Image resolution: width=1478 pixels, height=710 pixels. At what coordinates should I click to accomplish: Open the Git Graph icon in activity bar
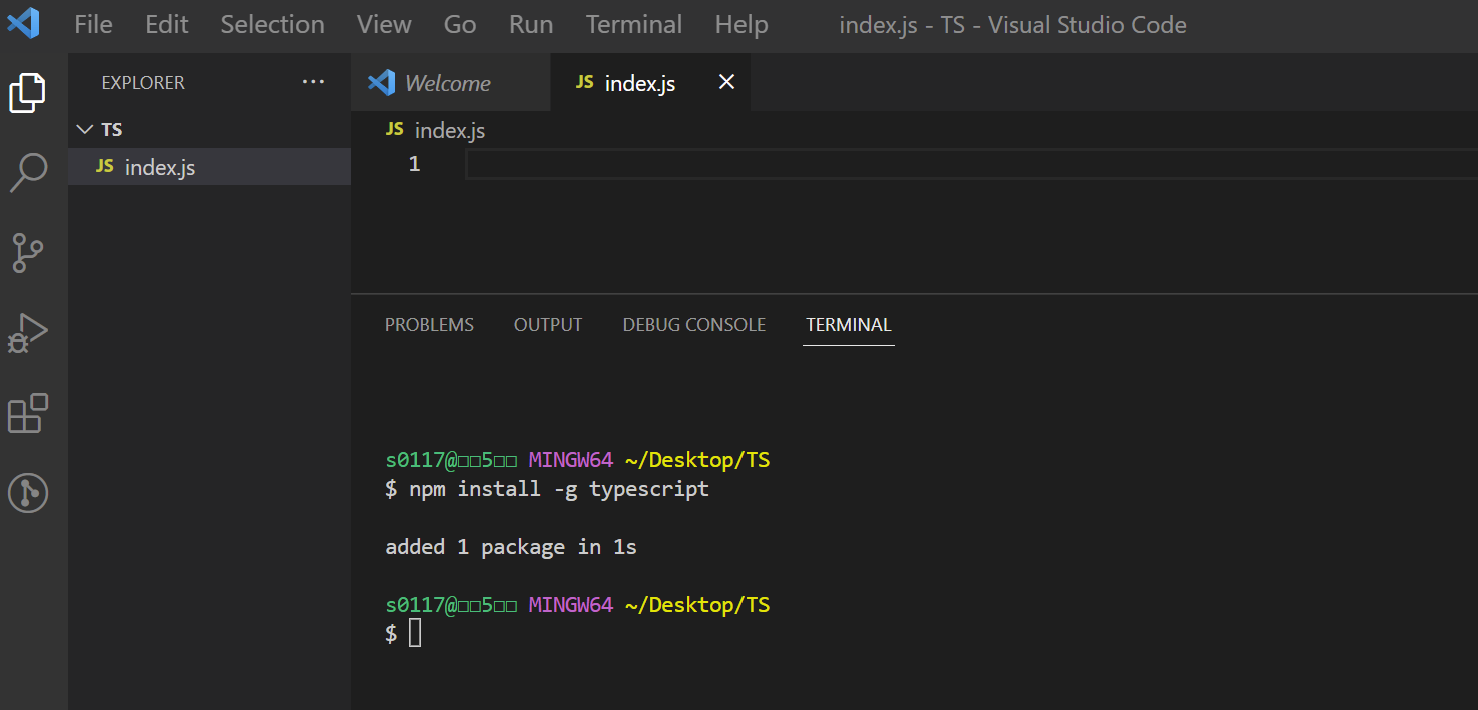[x=28, y=493]
